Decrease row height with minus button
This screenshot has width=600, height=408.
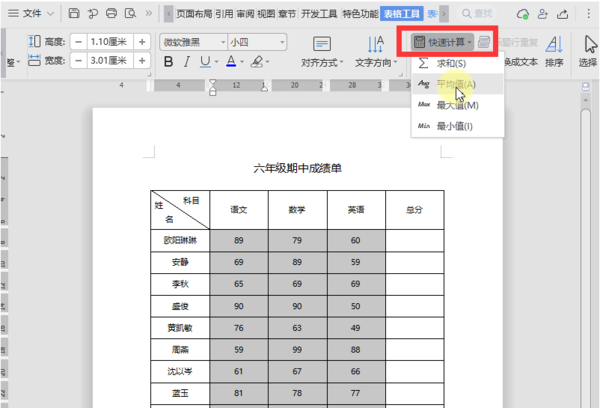click(78, 42)
